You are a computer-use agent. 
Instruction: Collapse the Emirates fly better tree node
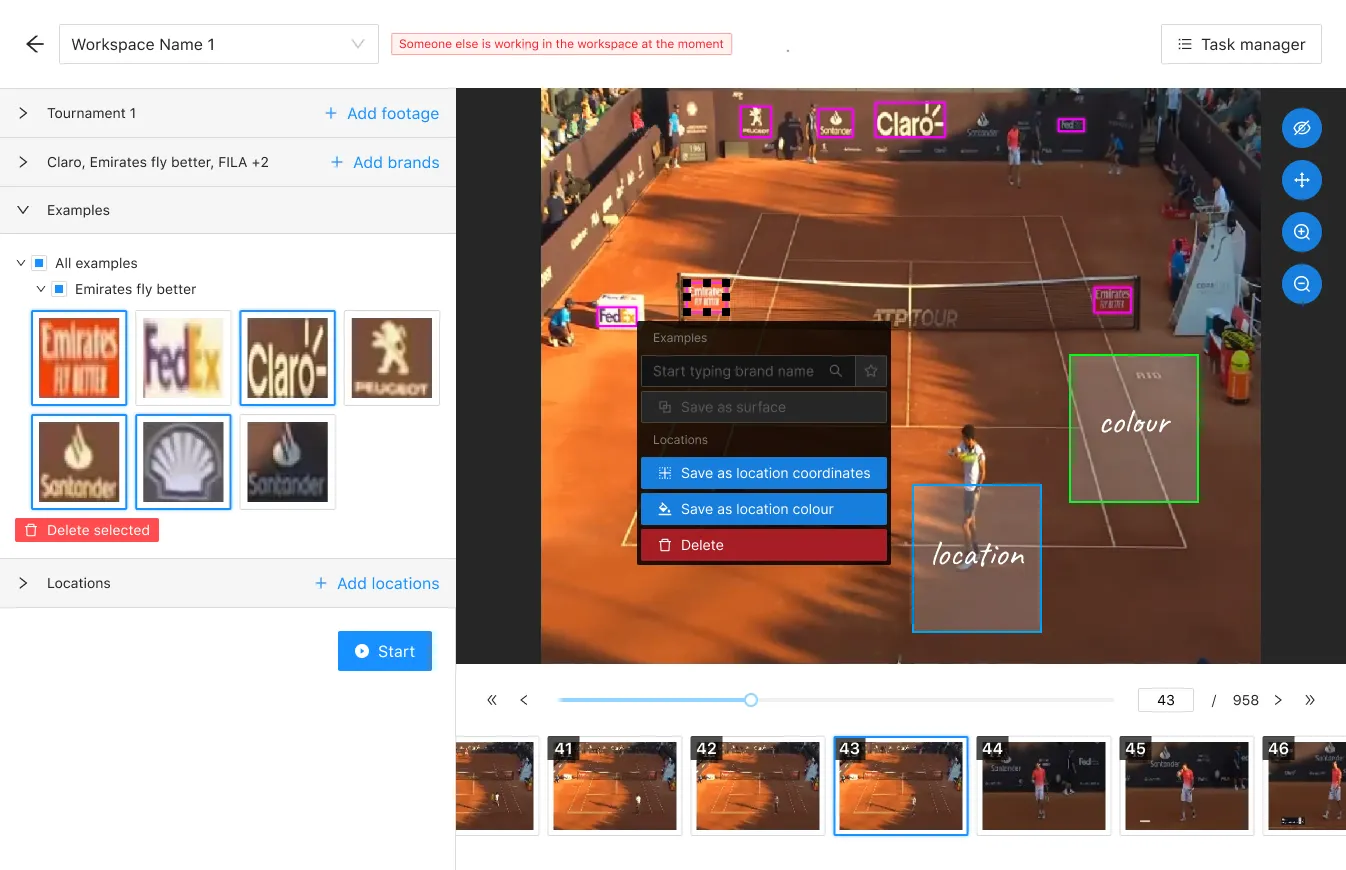pos(41,289)
